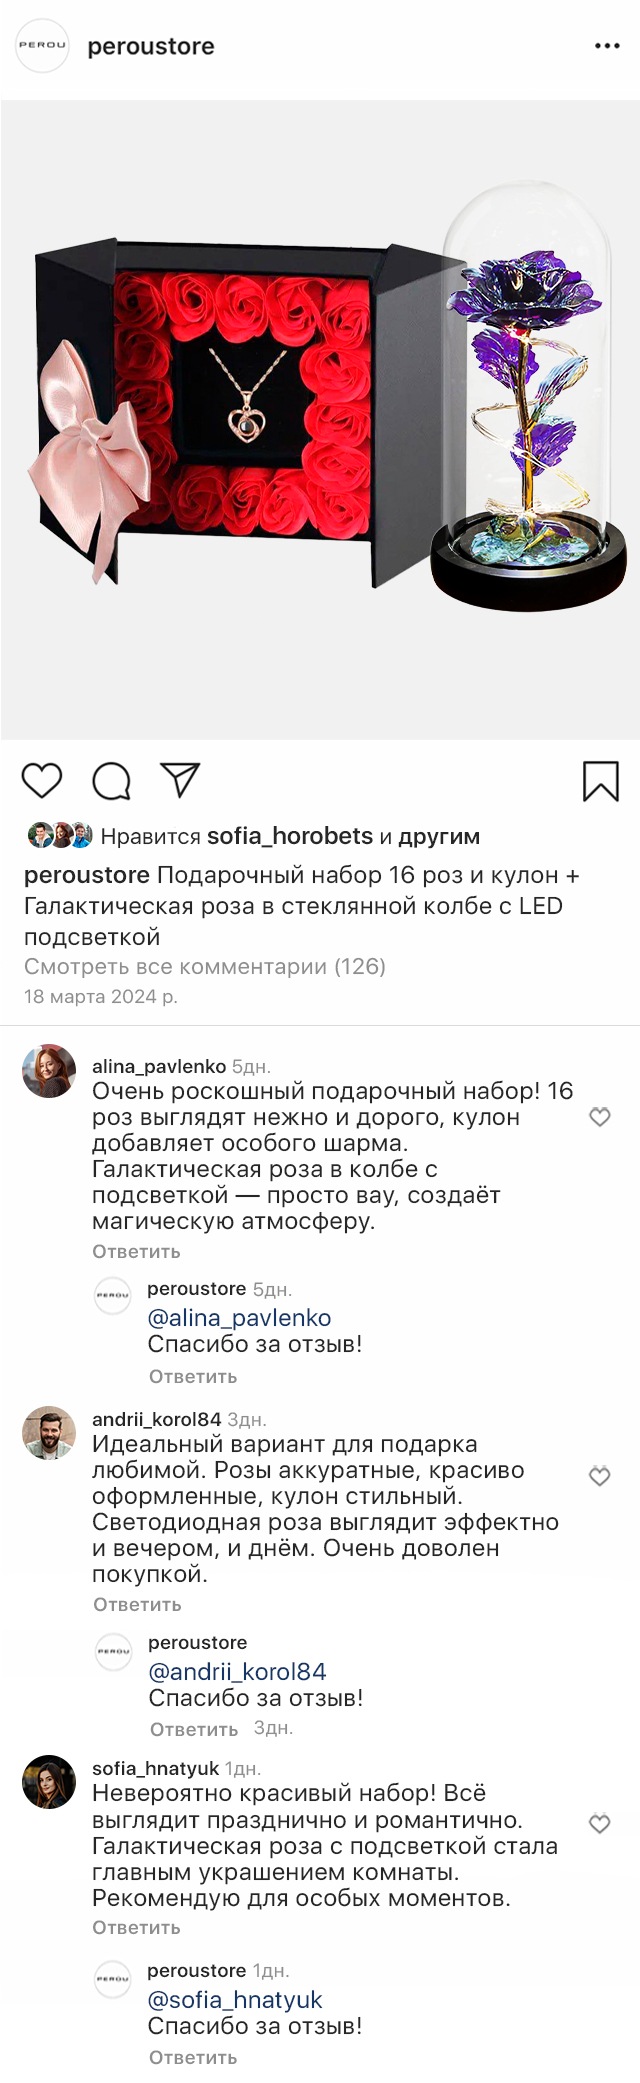640x2083 pixels.
Task: Like the post with heart icon
Action: [42, 781]
